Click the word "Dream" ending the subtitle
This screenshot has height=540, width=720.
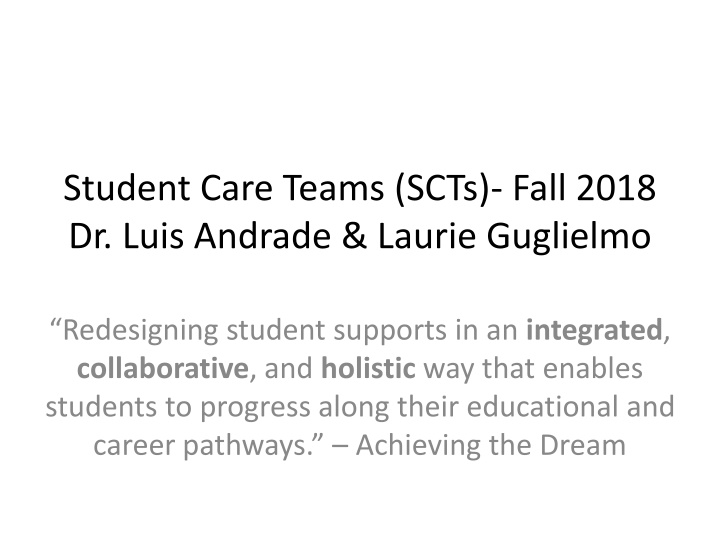[x=587, y=447]
